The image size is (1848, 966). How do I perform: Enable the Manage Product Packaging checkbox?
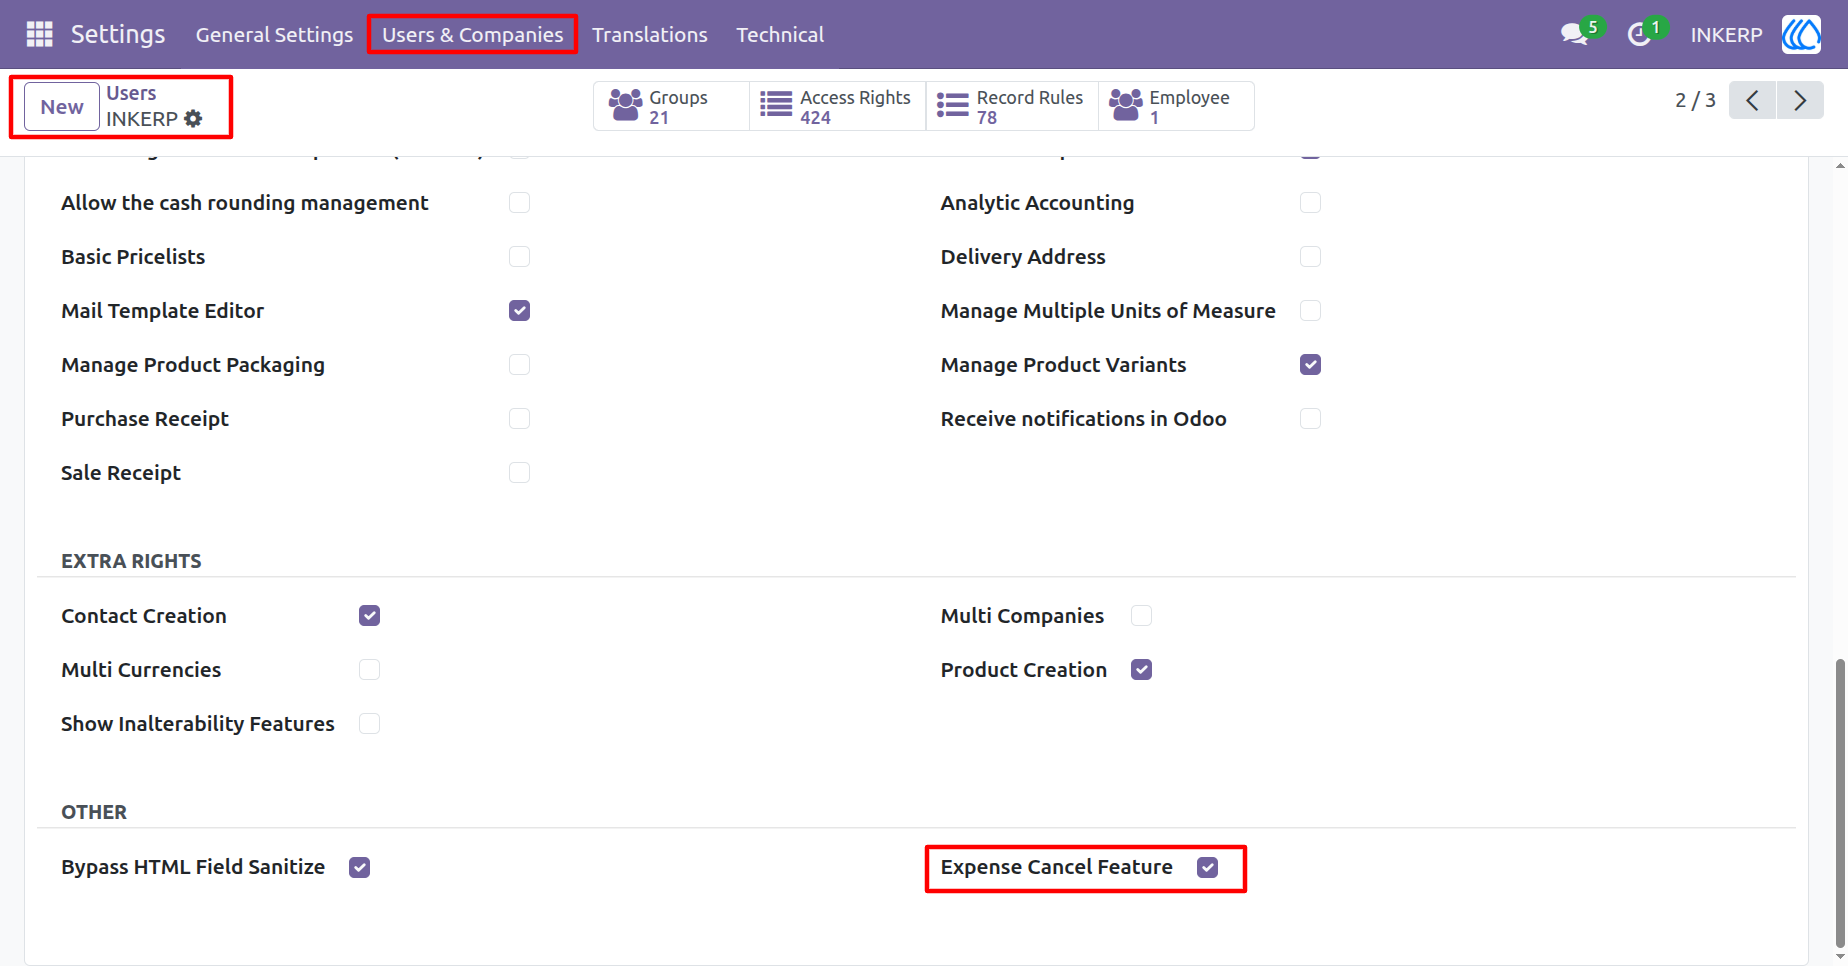click(519, 365)
